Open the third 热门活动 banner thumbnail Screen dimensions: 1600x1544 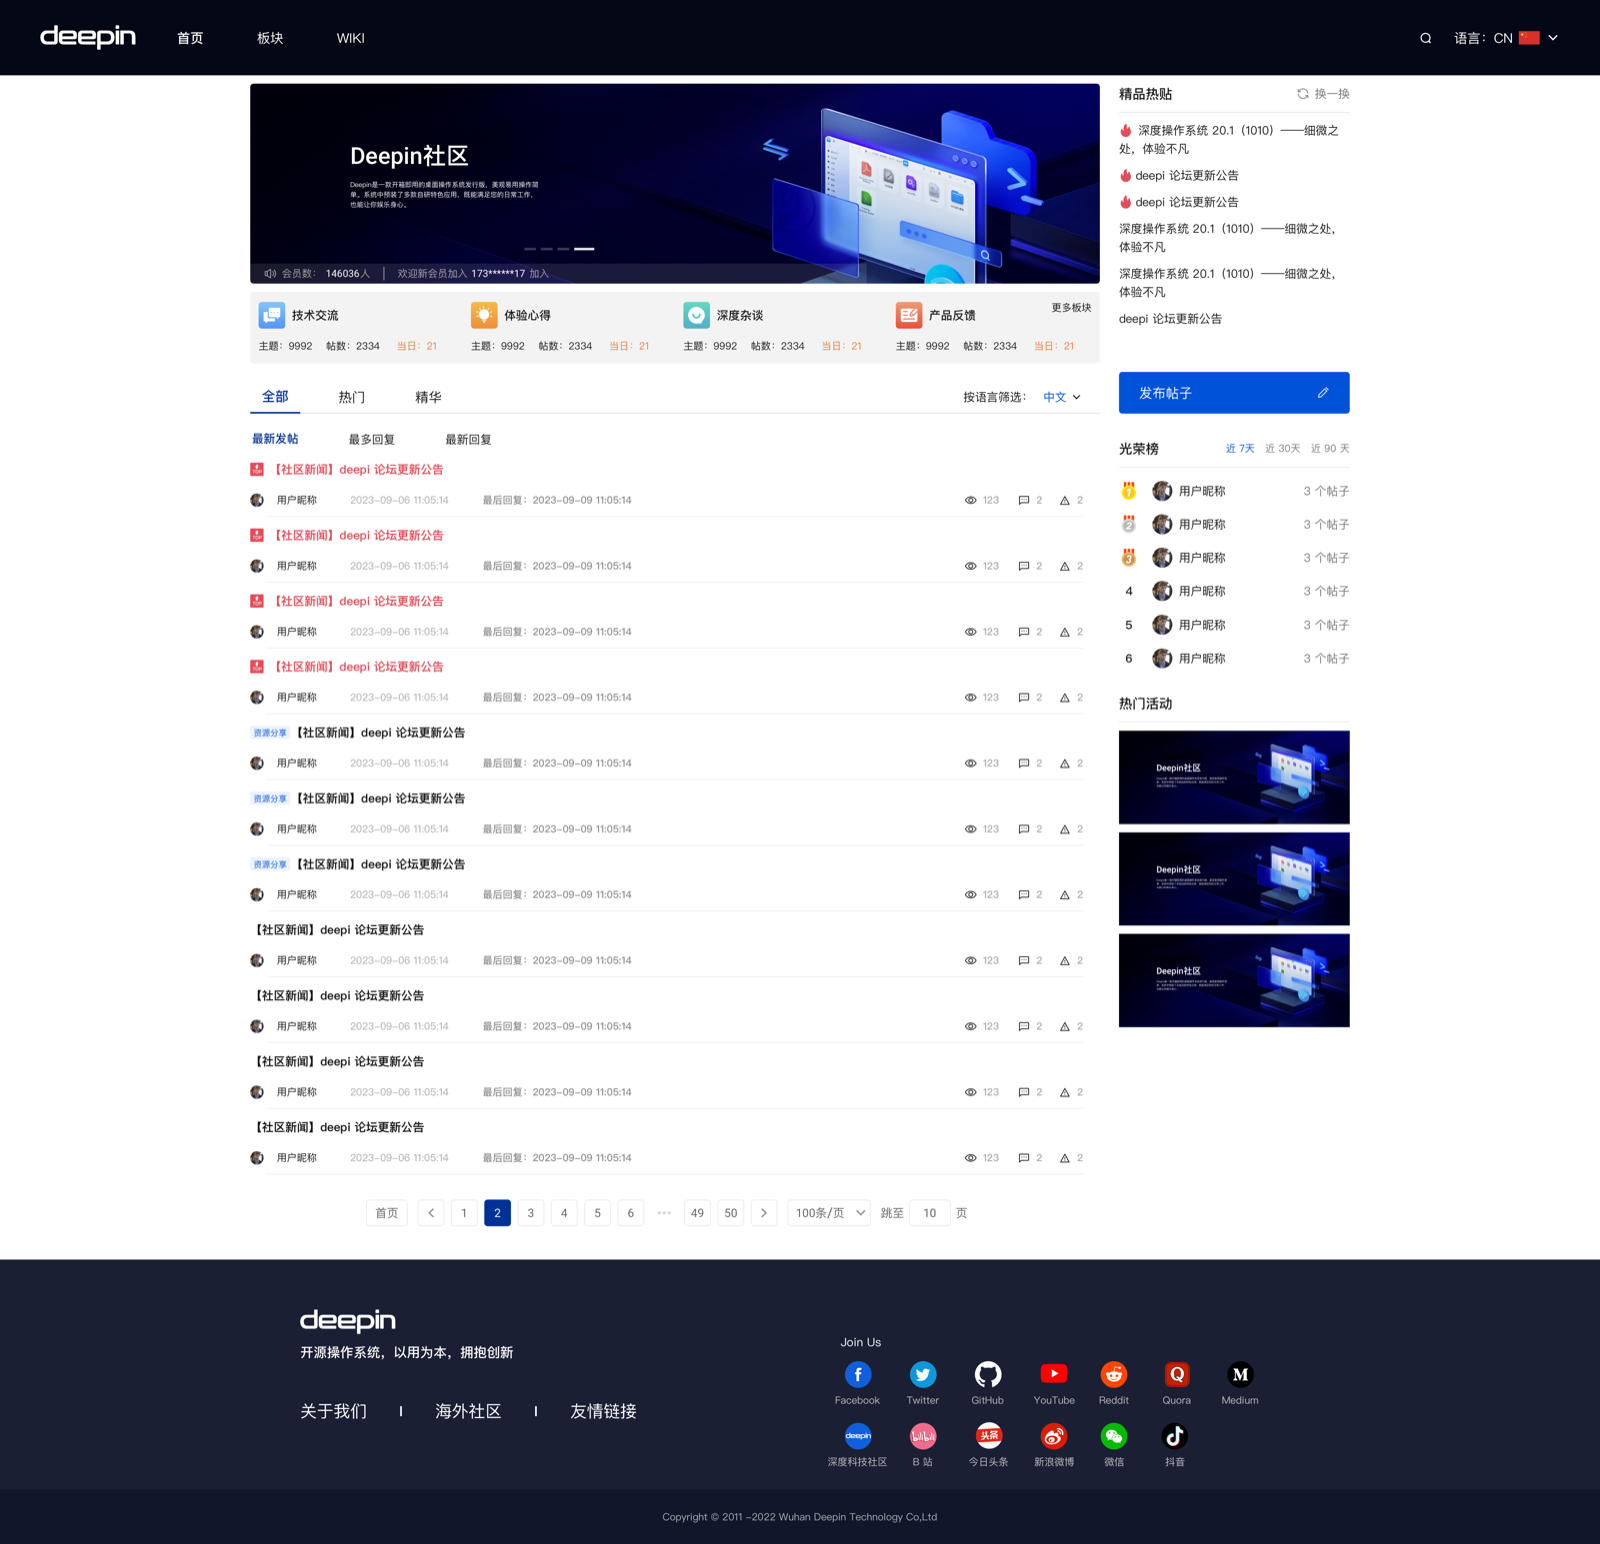pyautogui.click(x=1234, y=980)
